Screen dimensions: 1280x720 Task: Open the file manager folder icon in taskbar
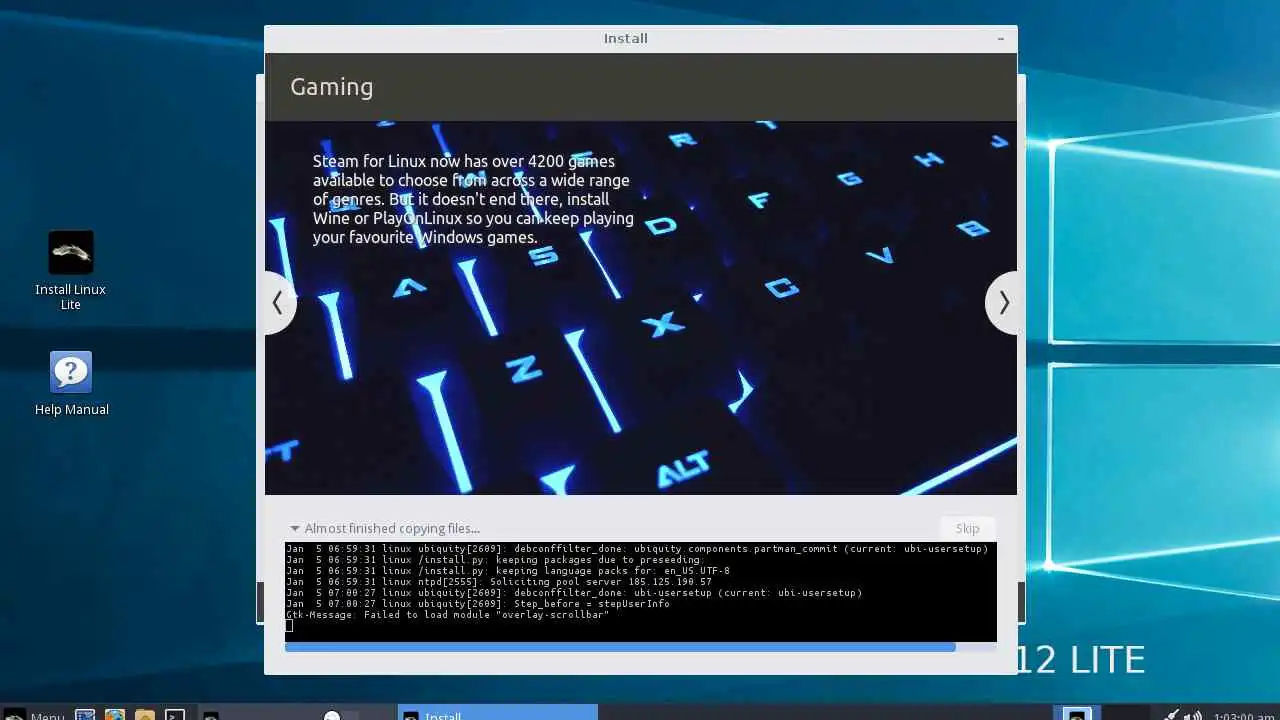point(145,714)
